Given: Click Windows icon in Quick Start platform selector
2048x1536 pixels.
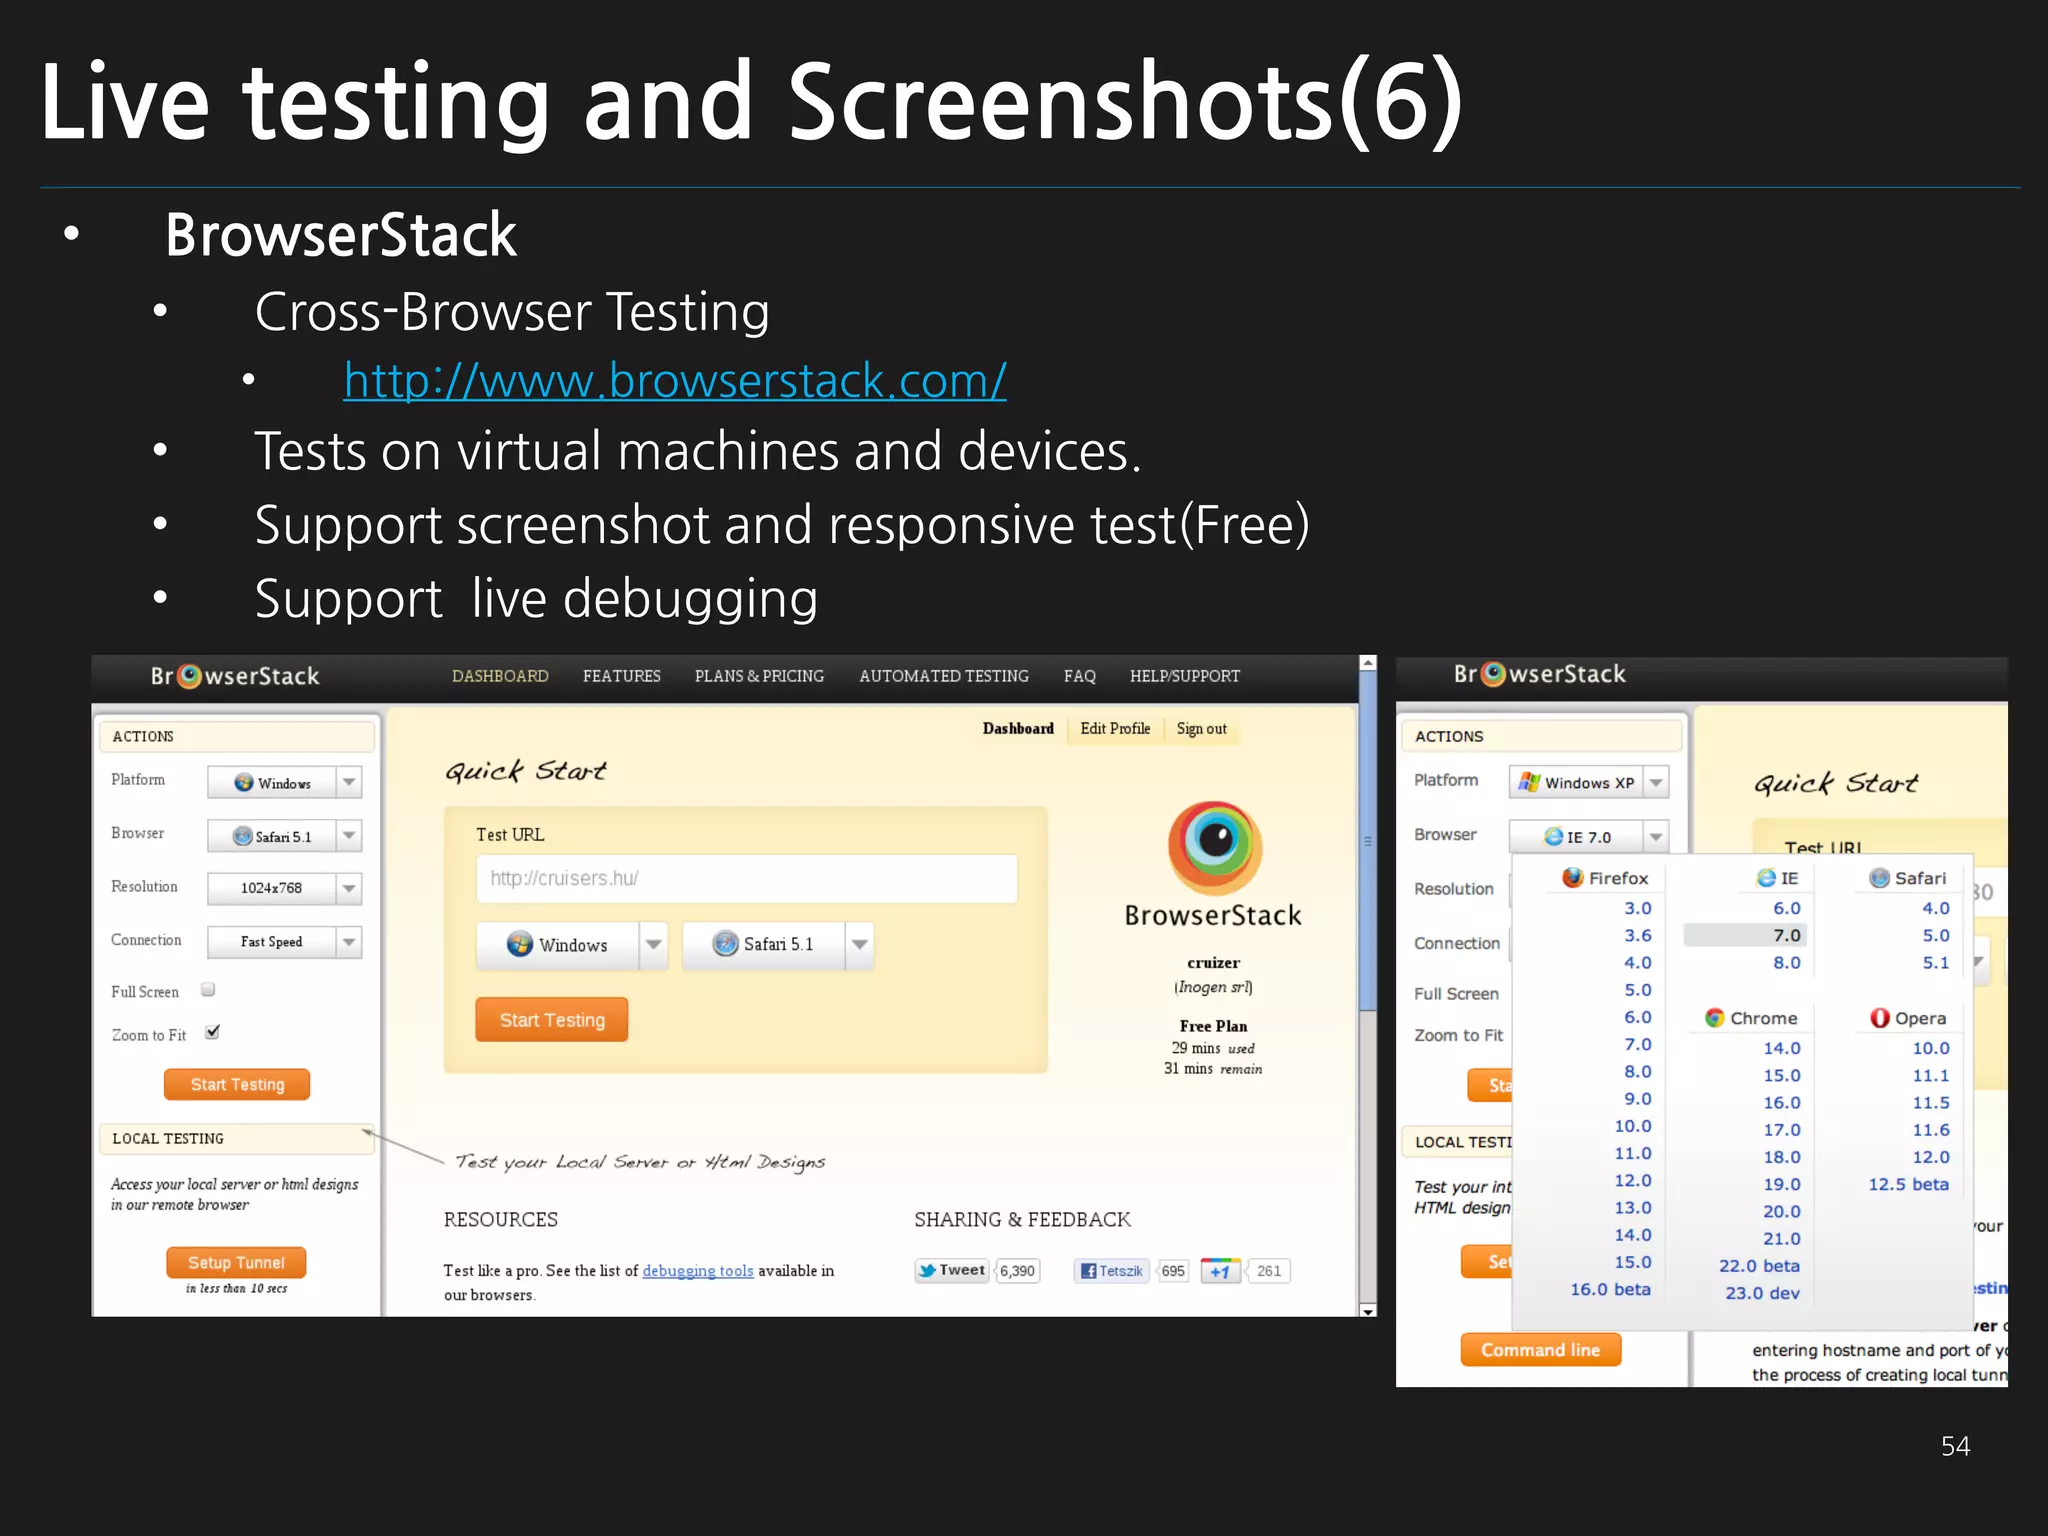Looking at the screenshot, I should [520, 944].
